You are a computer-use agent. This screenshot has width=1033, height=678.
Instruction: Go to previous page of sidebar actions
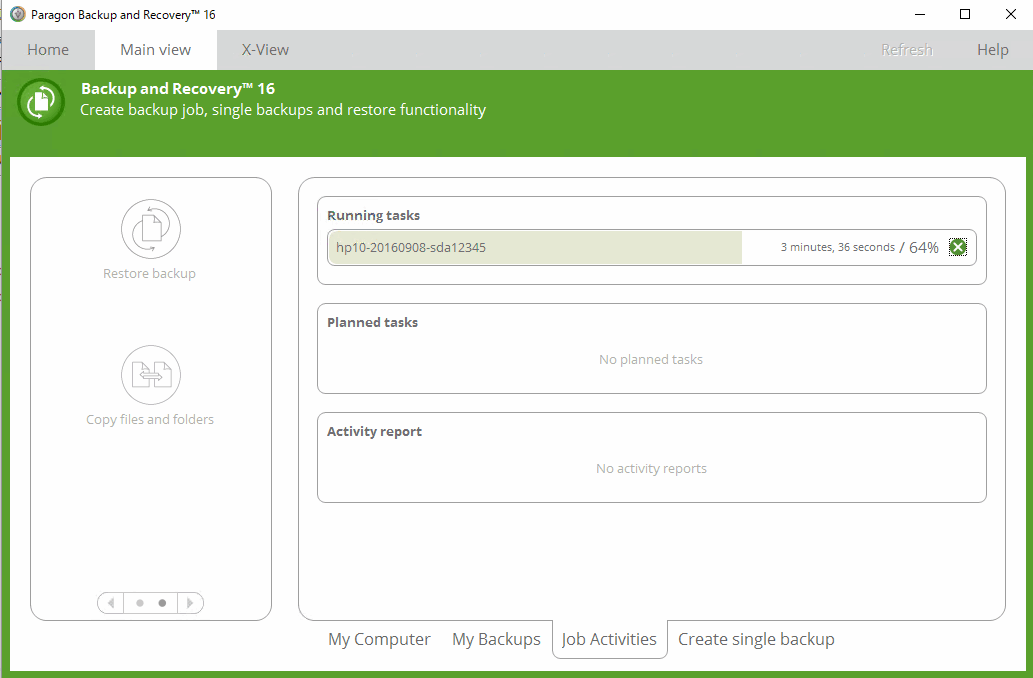[111, 603]
